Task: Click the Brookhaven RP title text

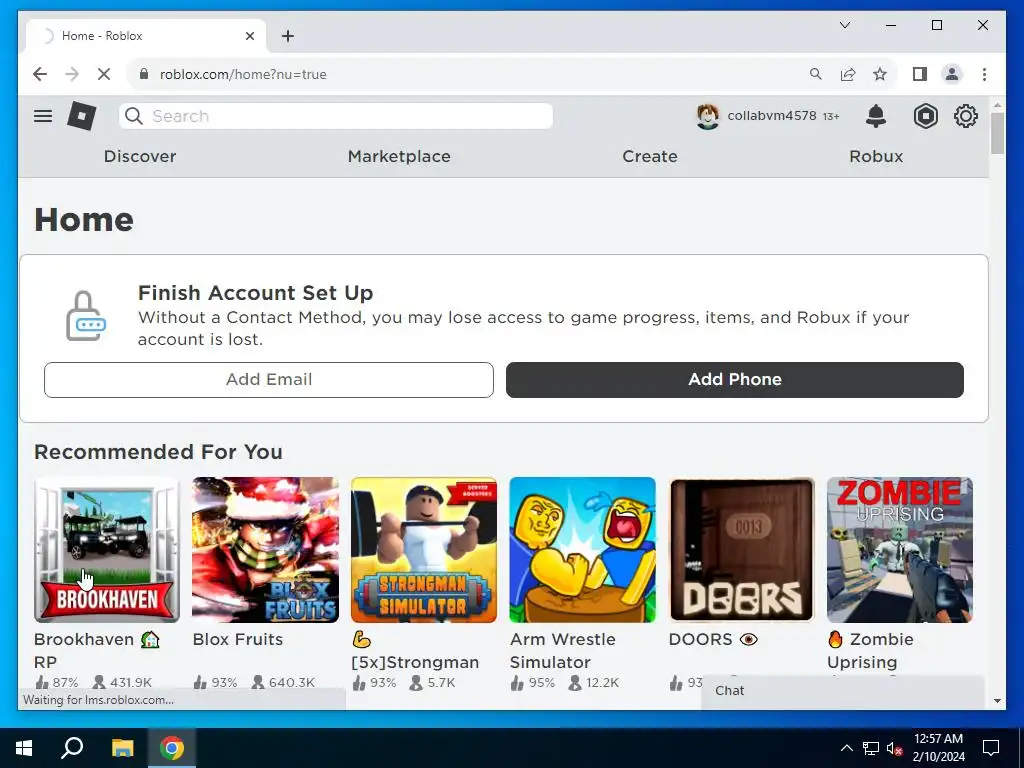Action: click(x=97, y=650)
